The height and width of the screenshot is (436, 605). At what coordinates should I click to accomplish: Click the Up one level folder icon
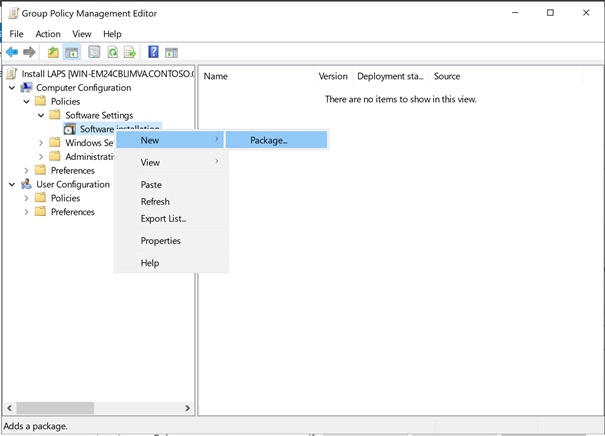(53, 52)
